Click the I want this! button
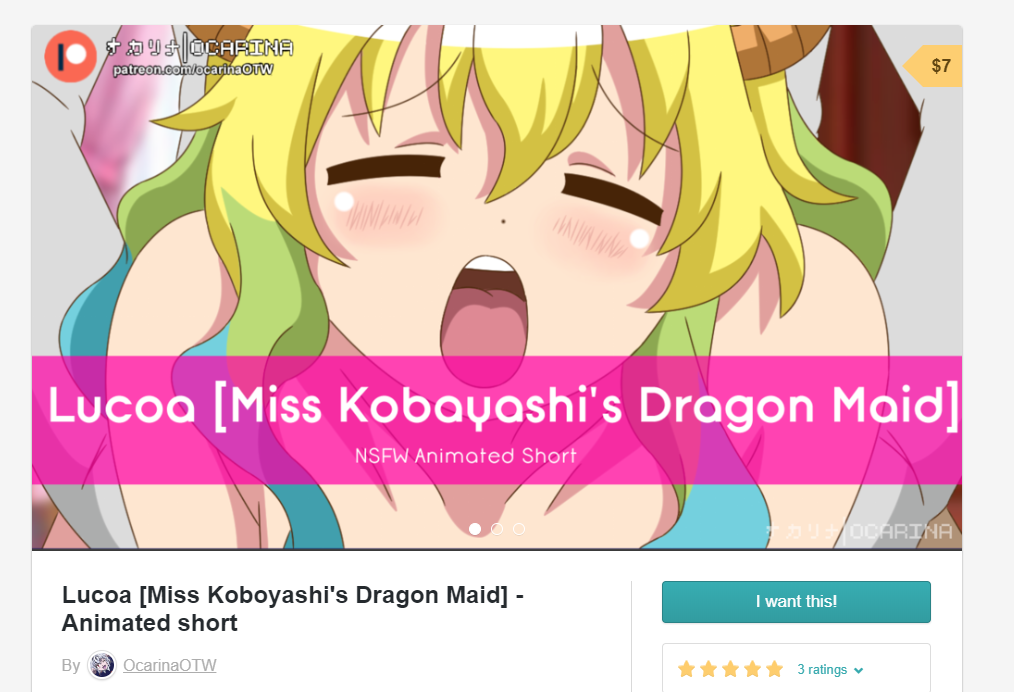 (796, 602)
